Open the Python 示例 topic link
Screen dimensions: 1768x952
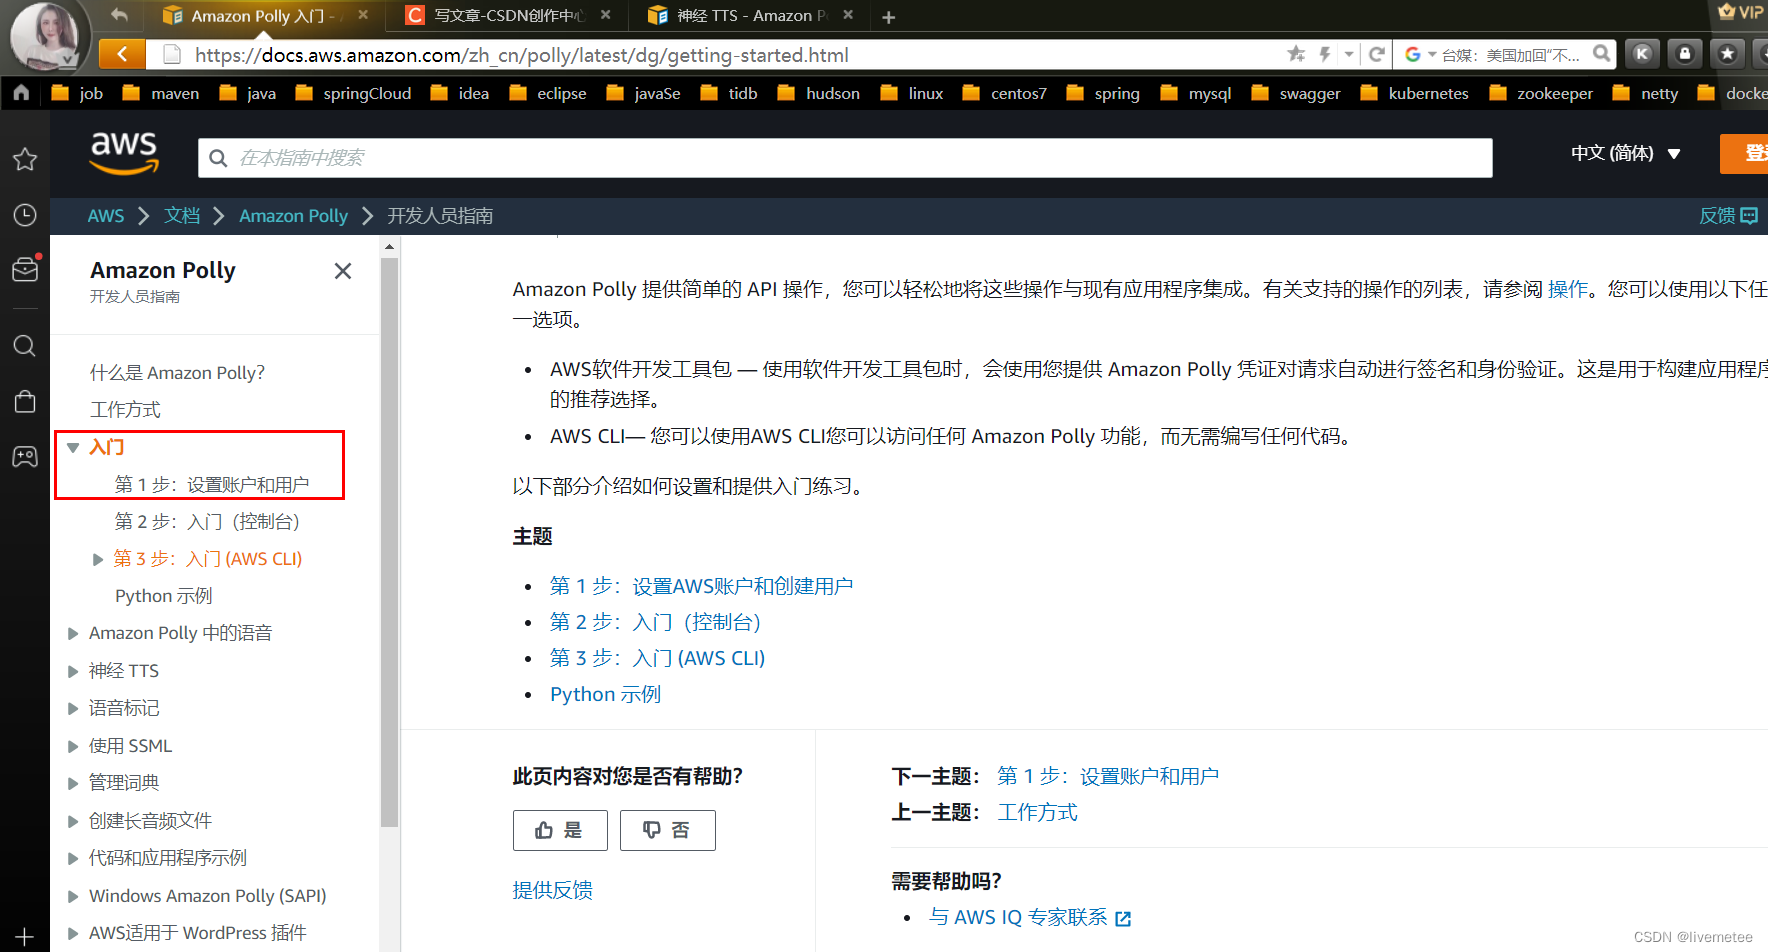(605, 694)
